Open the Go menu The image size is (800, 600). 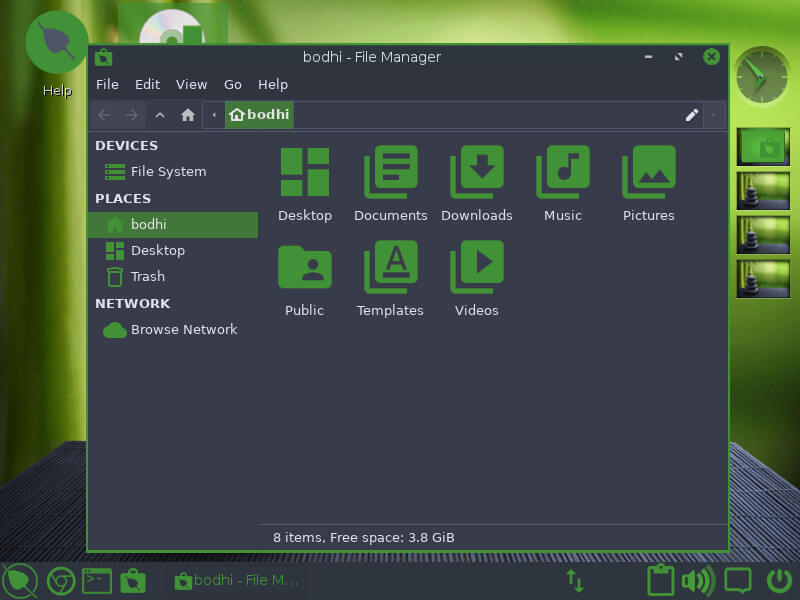coord(232,84)
